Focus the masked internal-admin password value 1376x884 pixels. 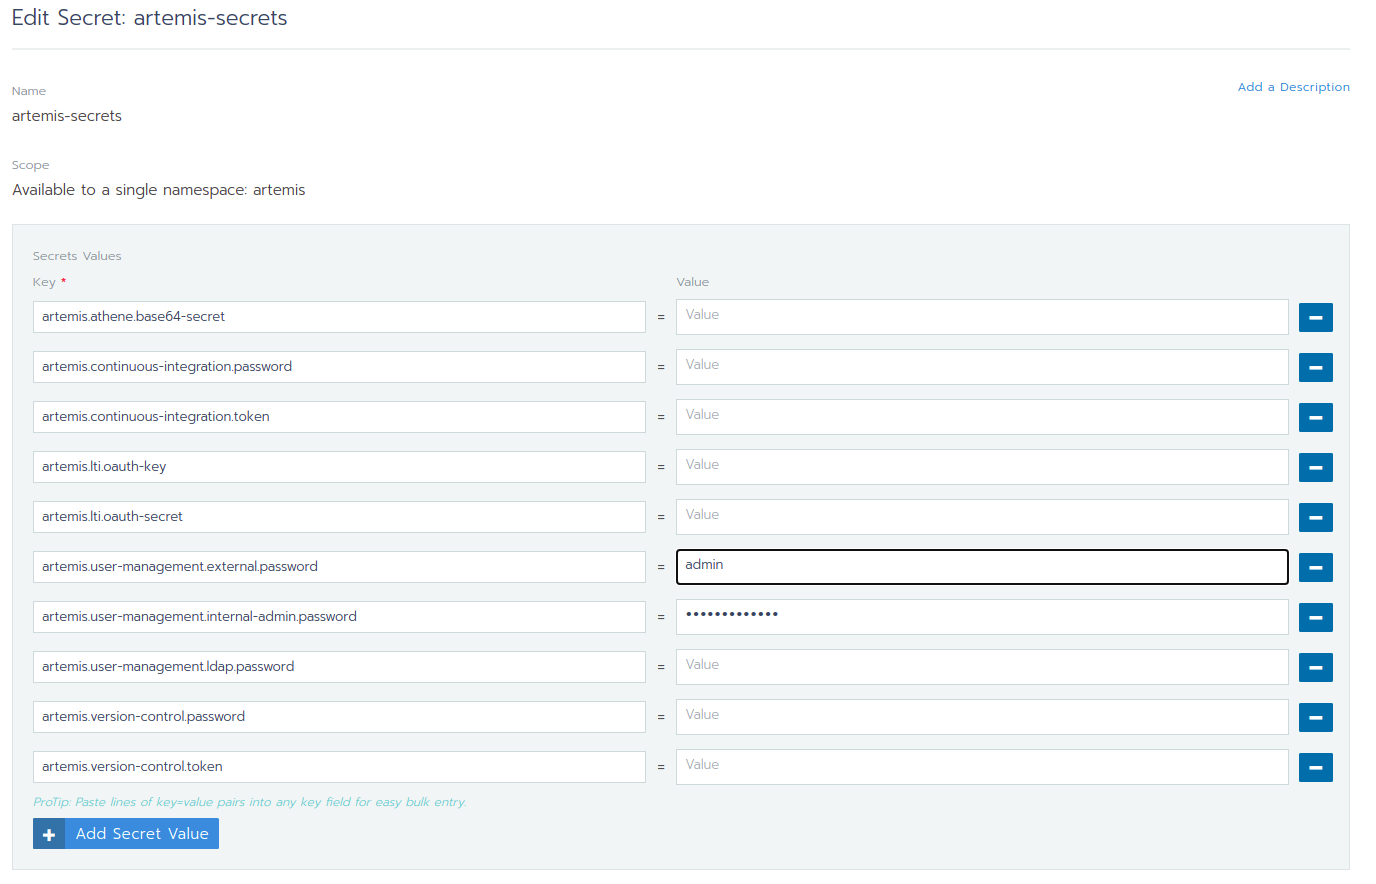tap(981, 617)
